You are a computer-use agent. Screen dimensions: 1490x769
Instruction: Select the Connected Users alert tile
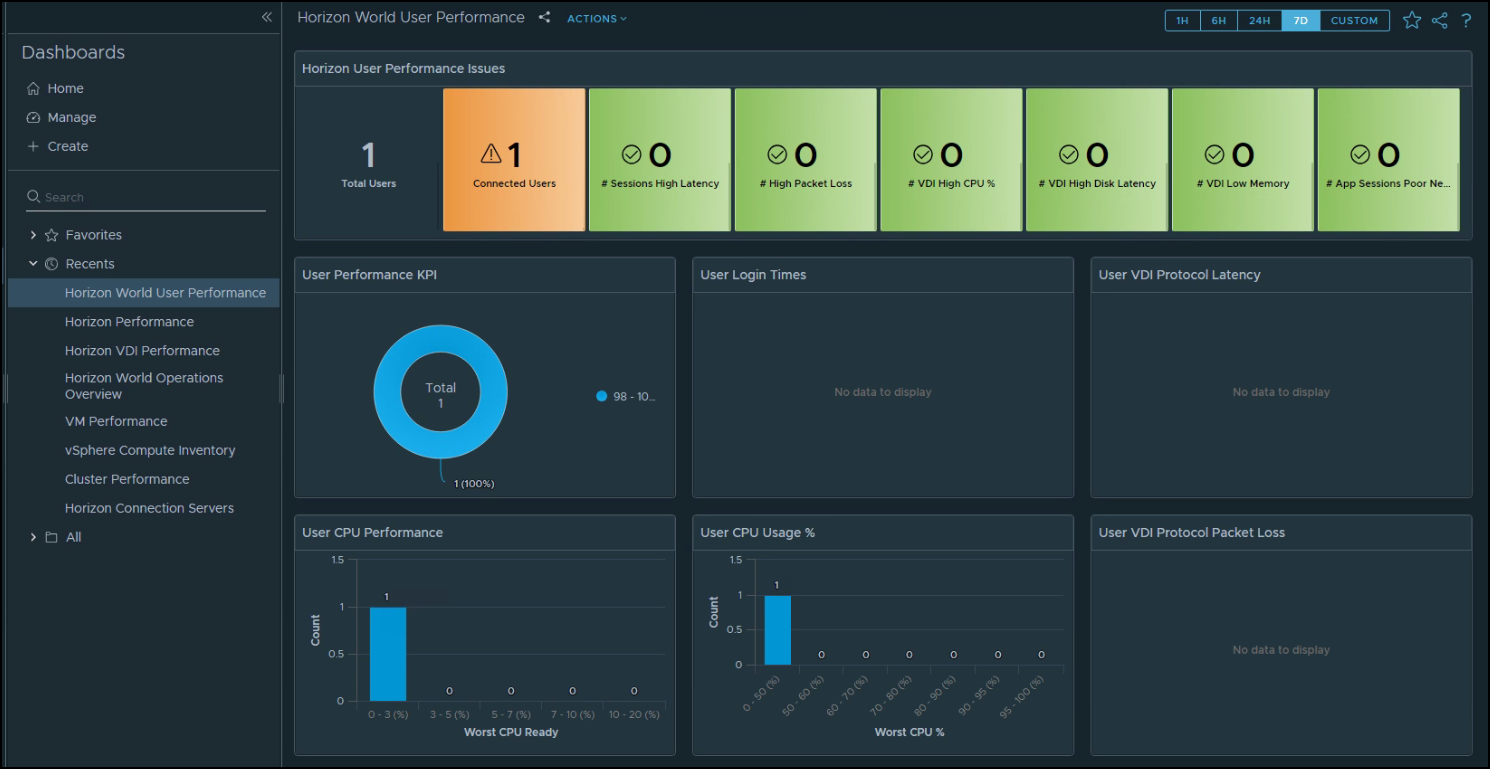[x=513, y=159]
